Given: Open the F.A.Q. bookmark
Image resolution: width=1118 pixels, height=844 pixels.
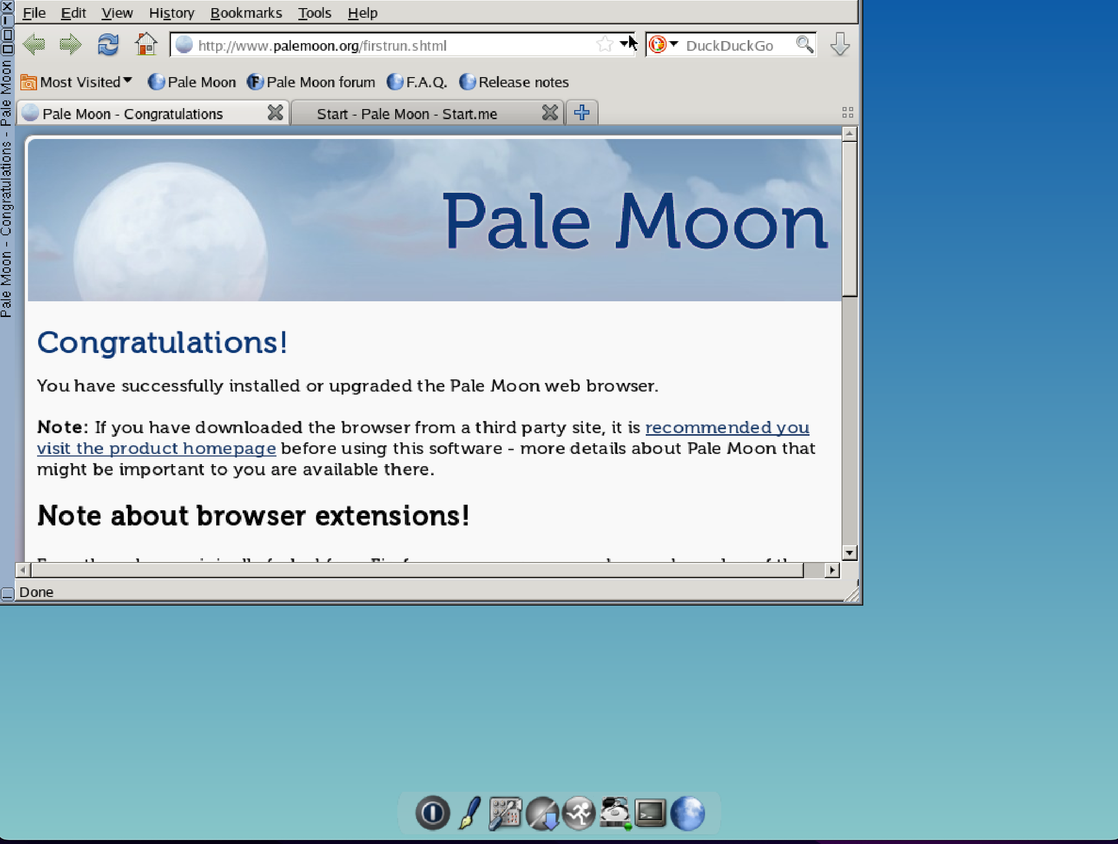Looking at the screenshot, I should pos(417,82).
